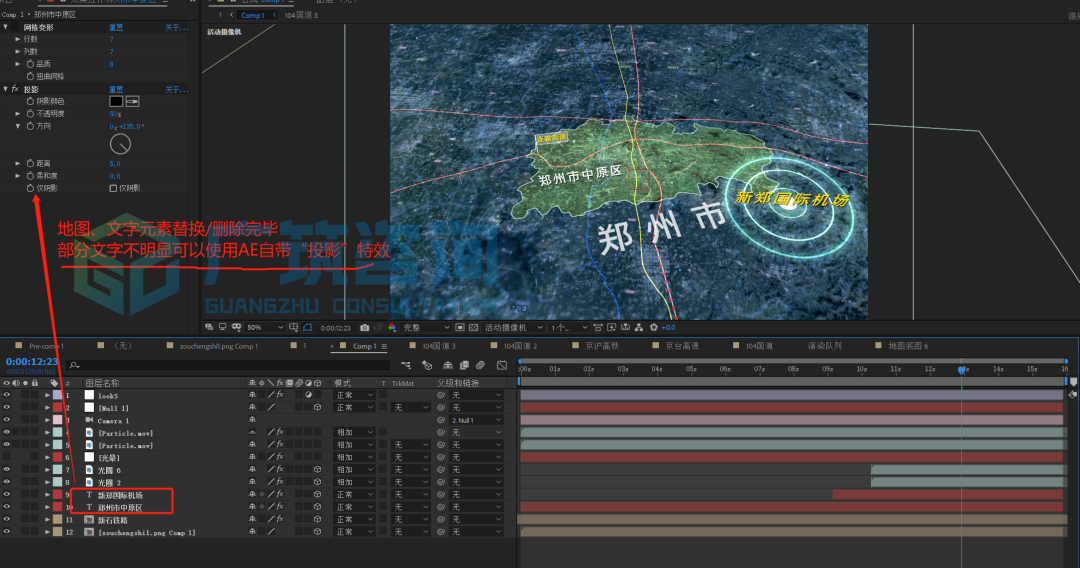Viewport: 1080px width, 568px height.
Task: Hide the look5 layer using its eye icon
Action: (7, 395)
